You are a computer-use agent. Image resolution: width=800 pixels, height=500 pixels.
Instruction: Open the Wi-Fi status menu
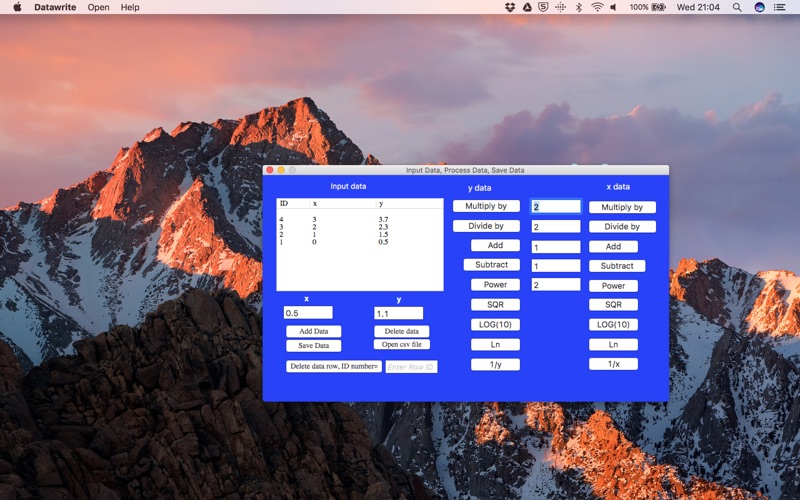597,7
